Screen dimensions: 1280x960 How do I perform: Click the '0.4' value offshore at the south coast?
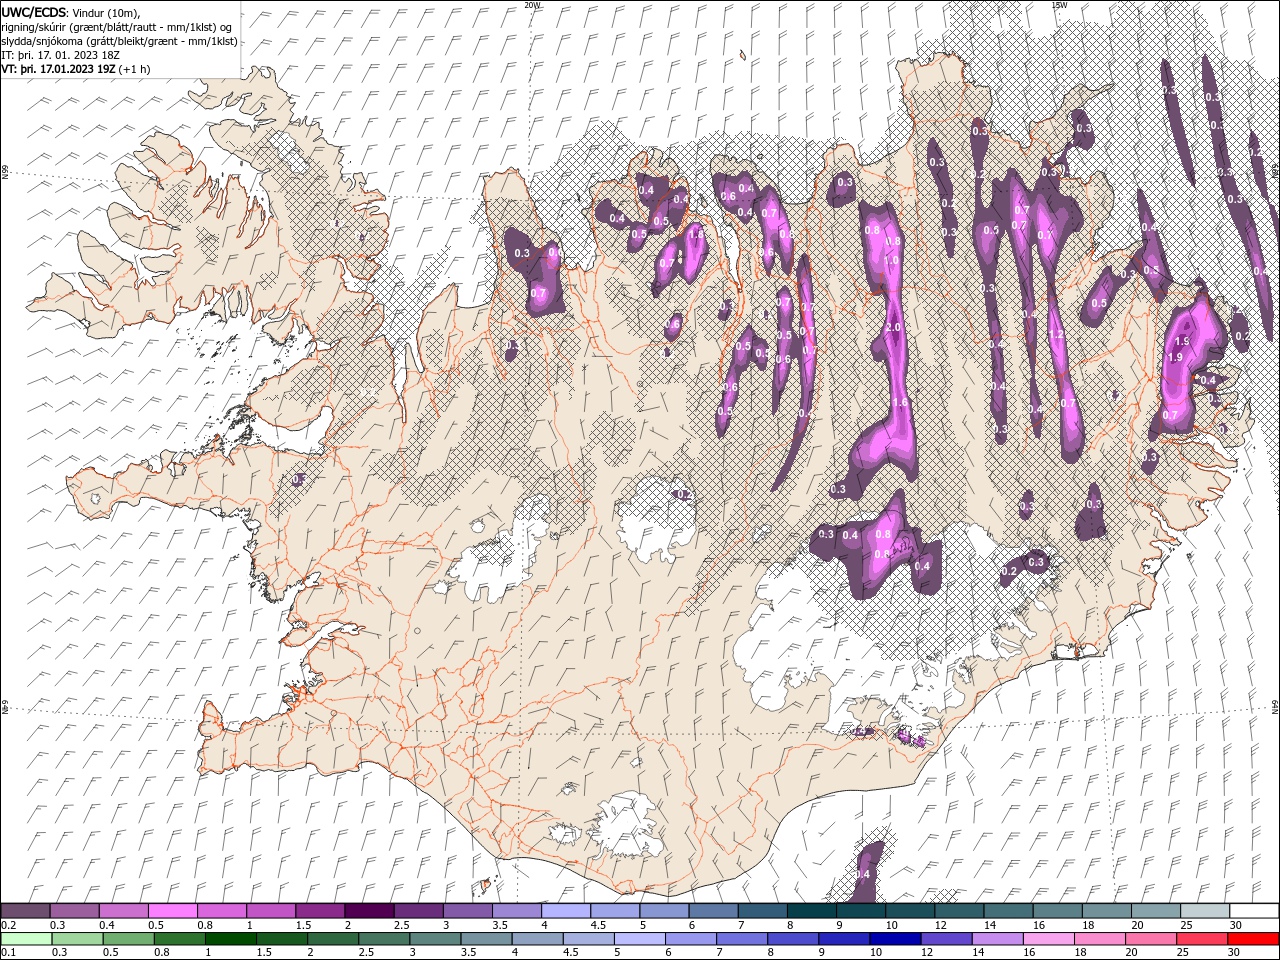pyautogui.click(x=863, y=875)
